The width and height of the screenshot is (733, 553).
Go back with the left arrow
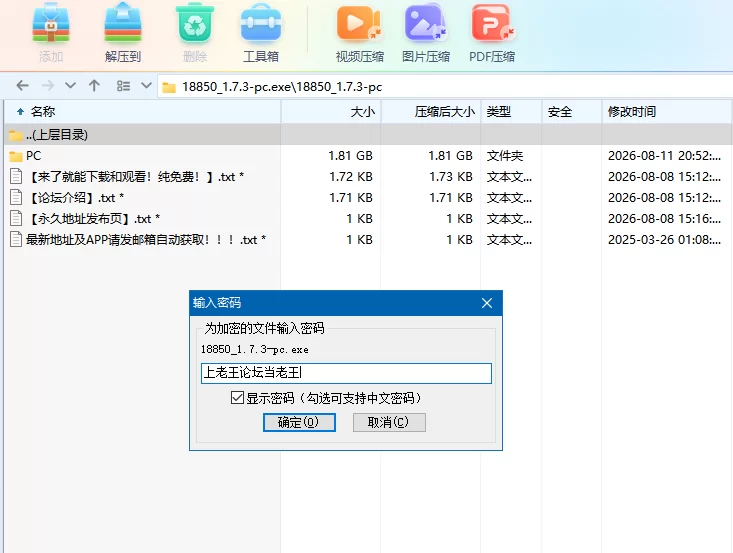click(x=22, y=86)
